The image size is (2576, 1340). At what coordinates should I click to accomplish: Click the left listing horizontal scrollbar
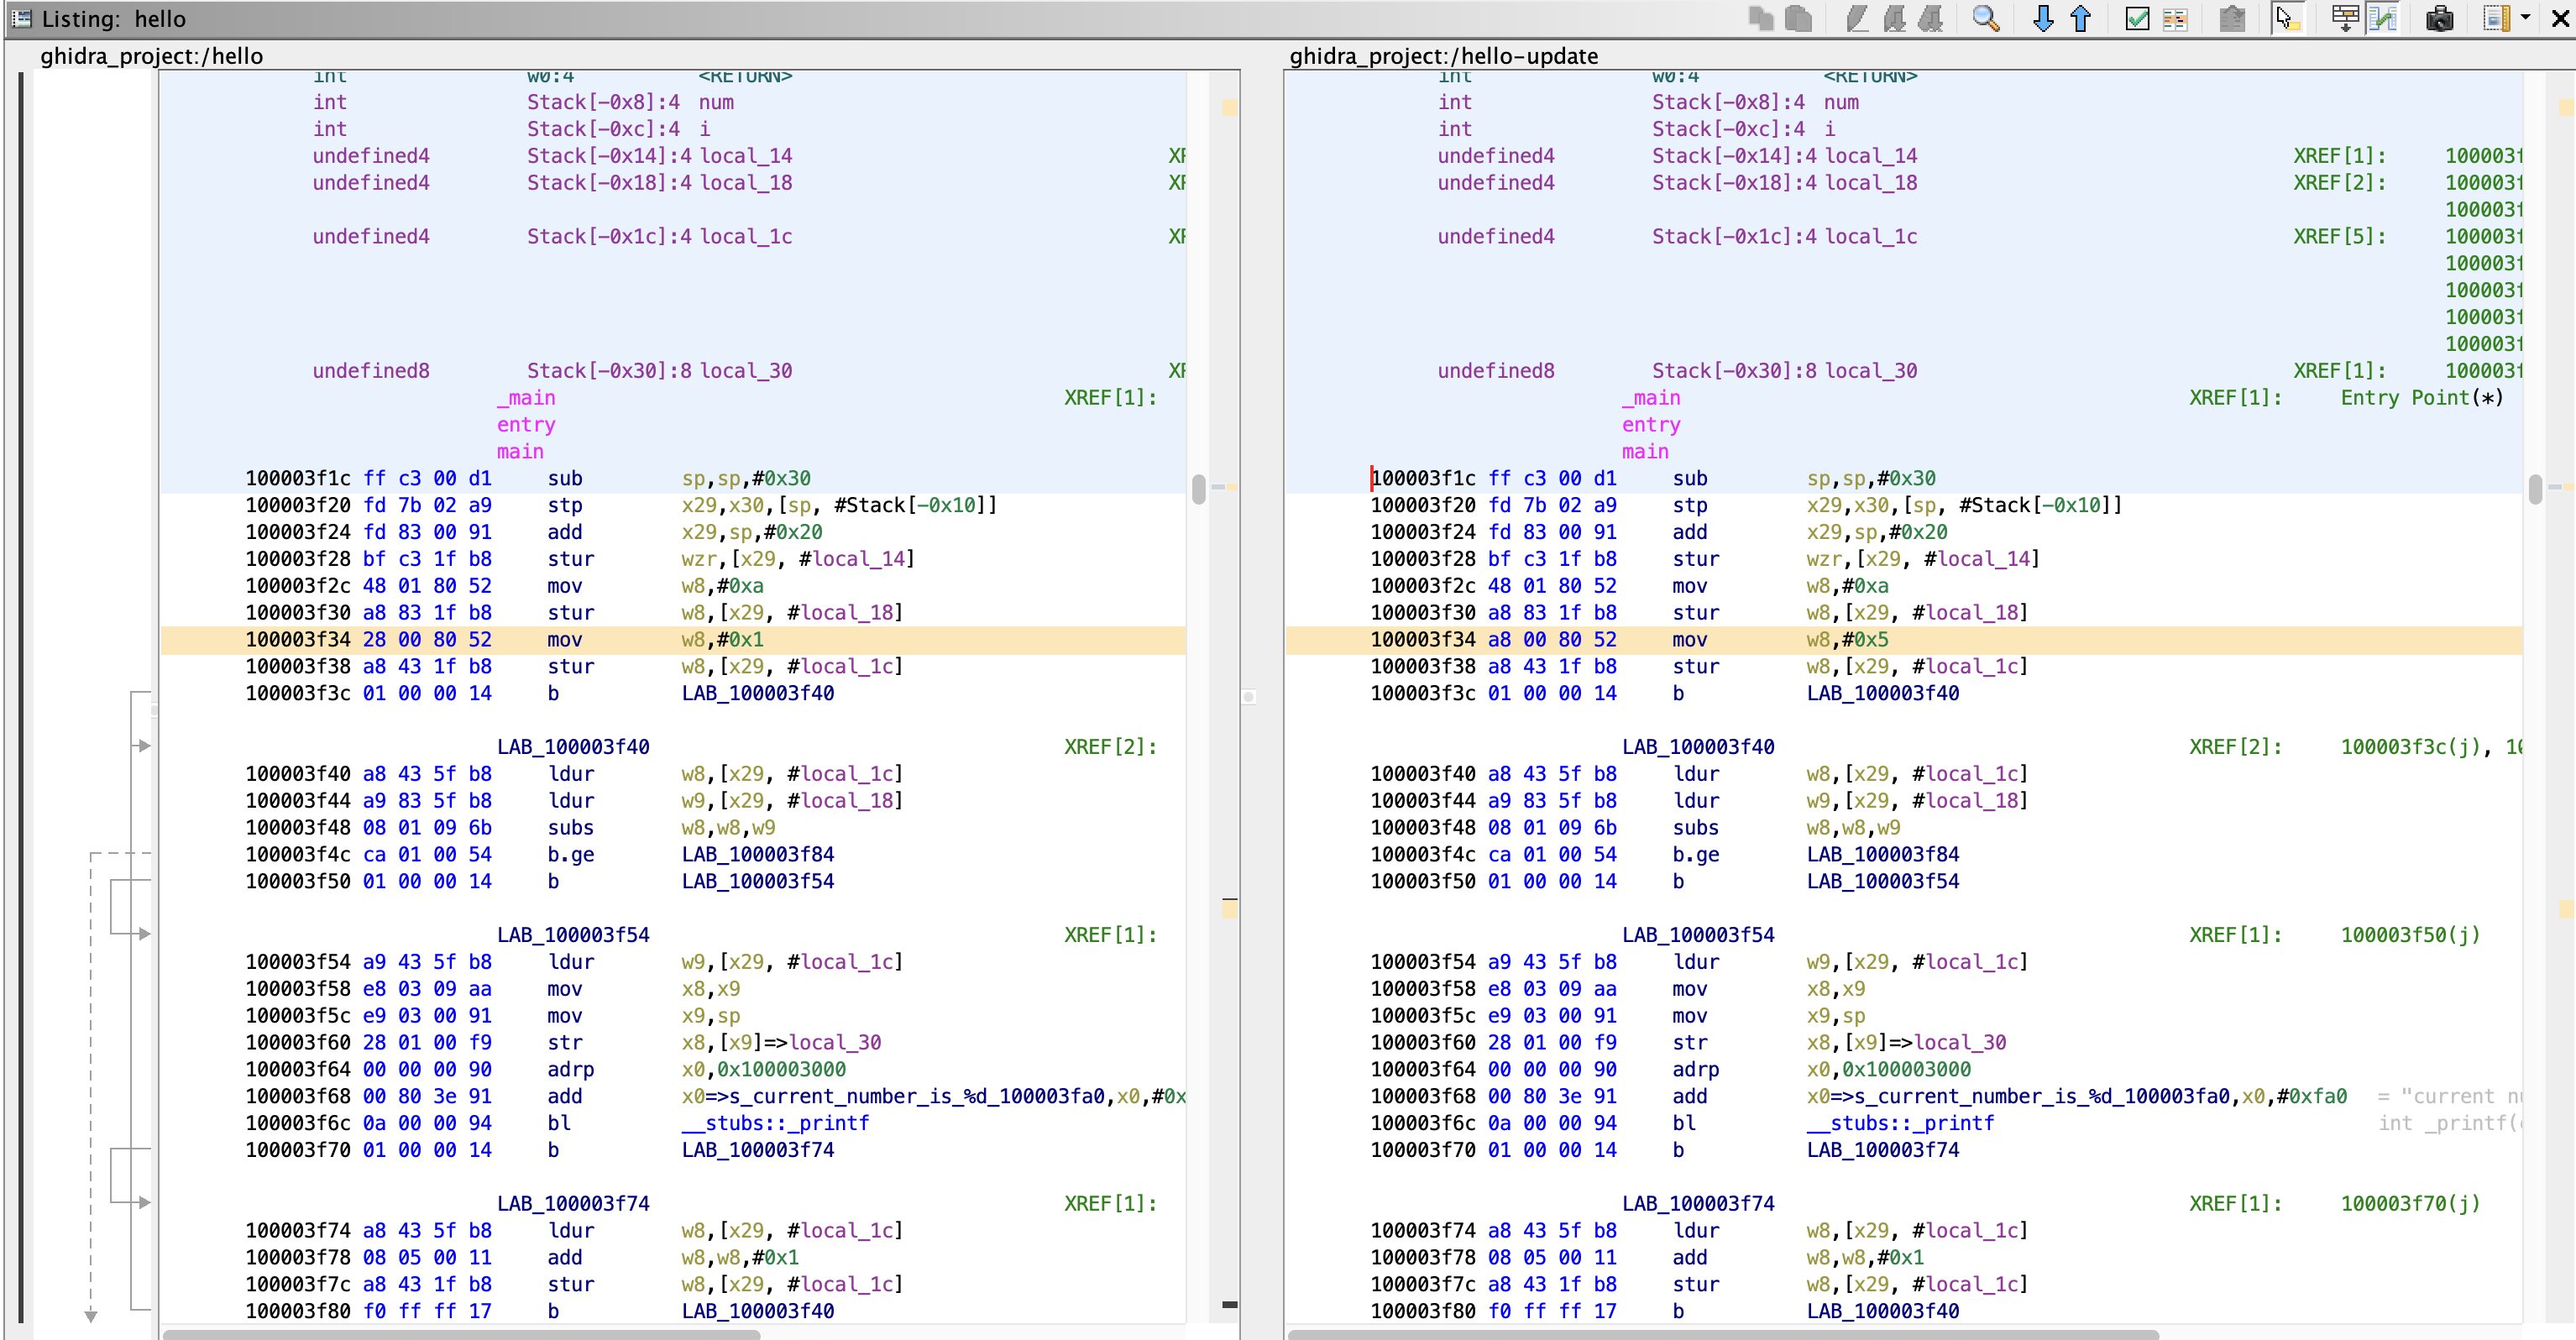click(x=461, y=1334)
